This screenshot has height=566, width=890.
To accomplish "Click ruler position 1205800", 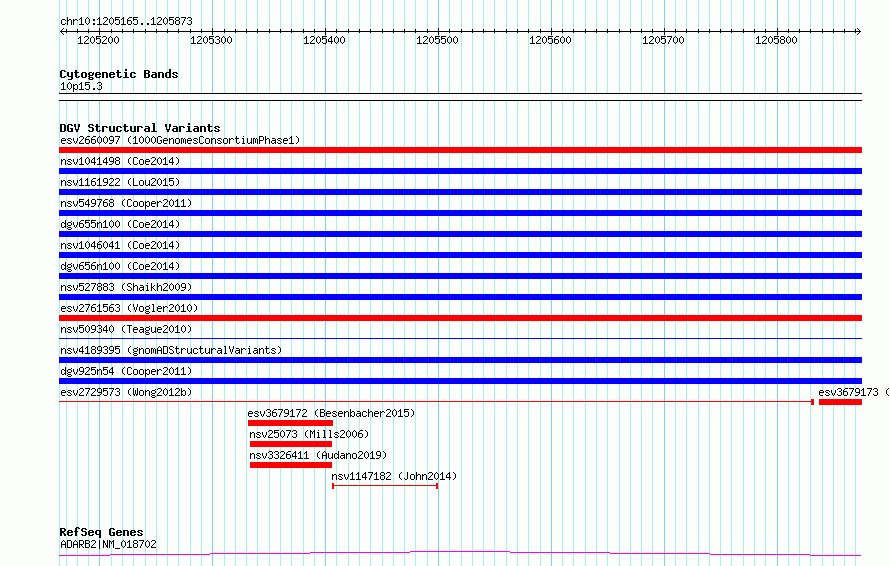I will [776, 40].
